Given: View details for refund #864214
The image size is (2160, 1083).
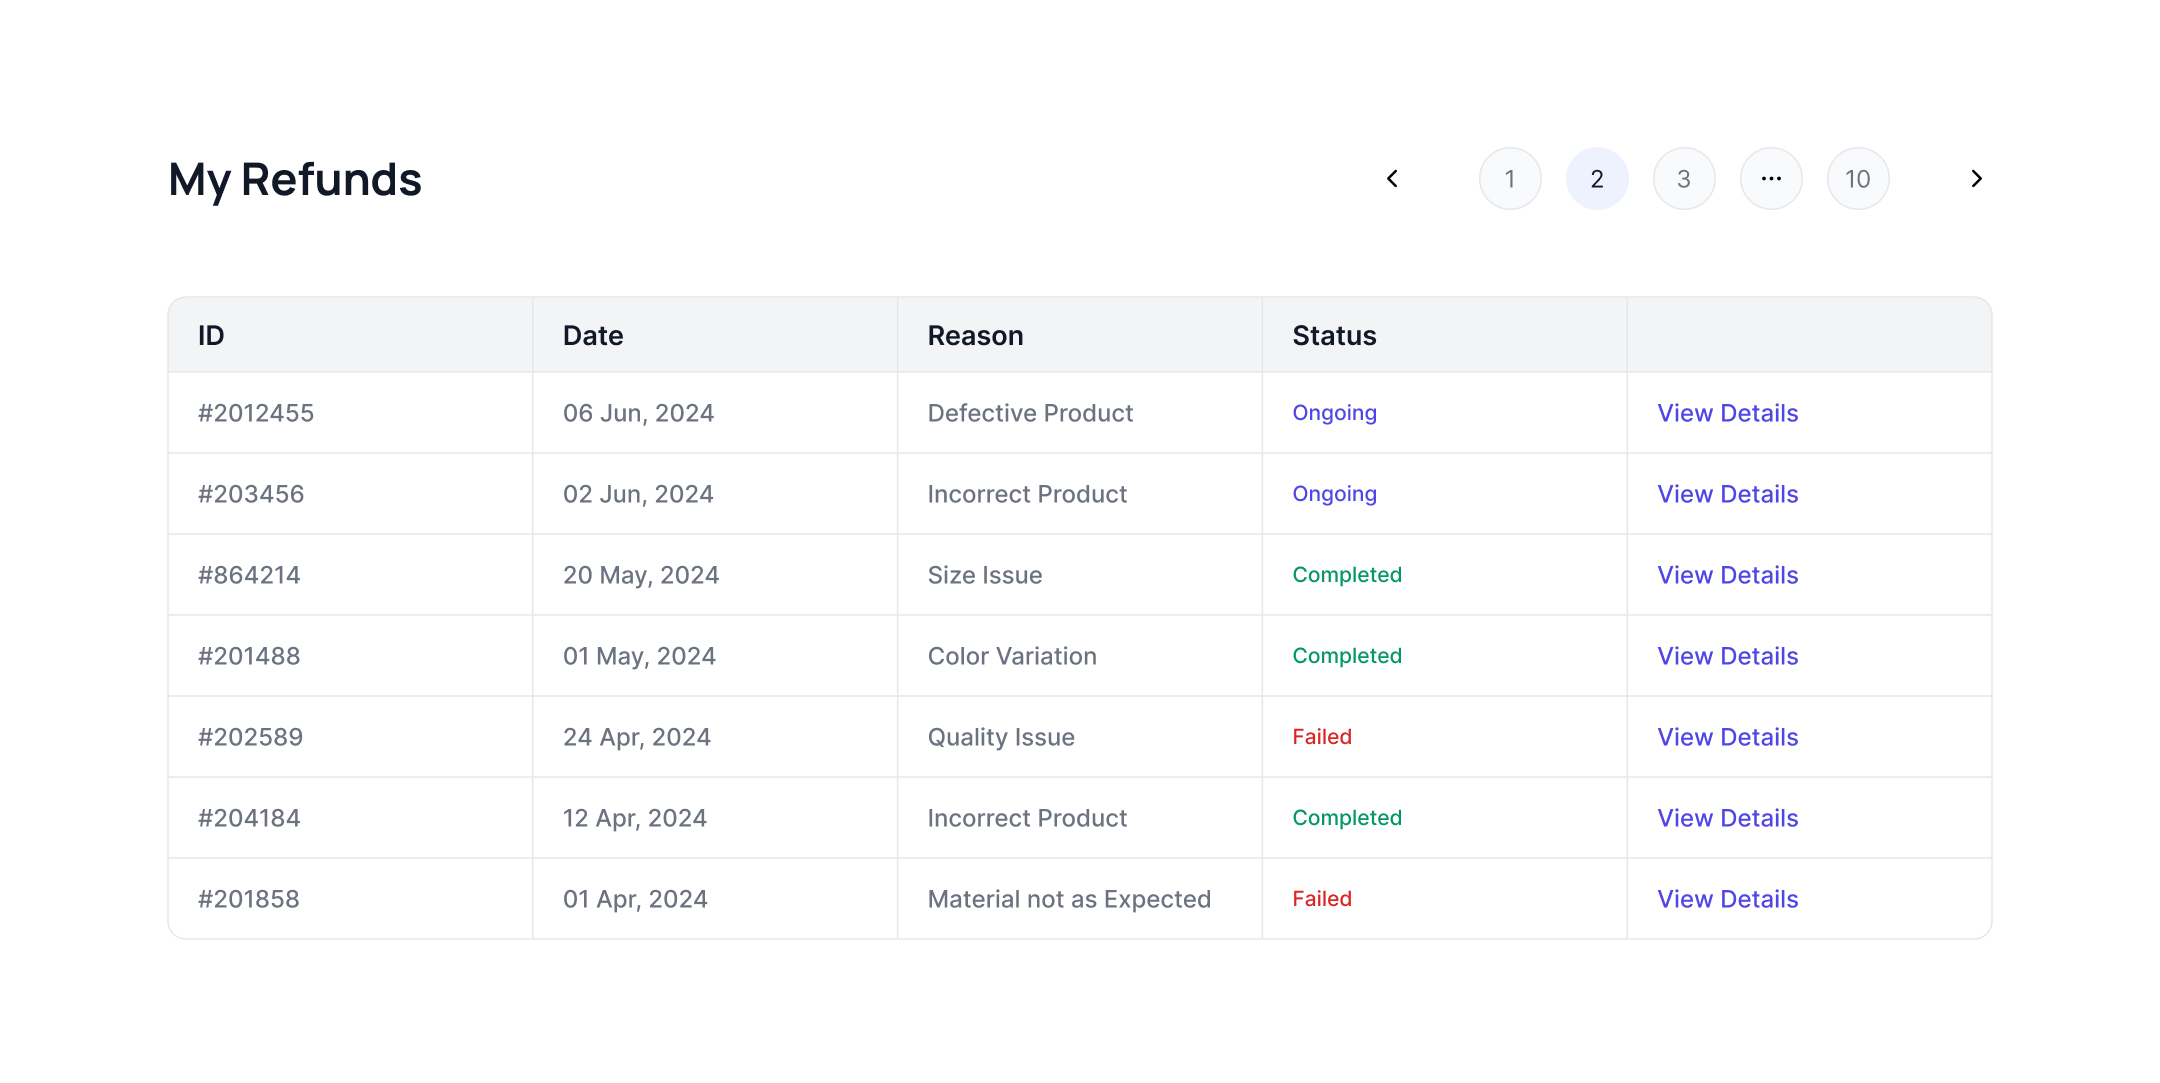Looking at the screenshot, I should coord(1727,575).
